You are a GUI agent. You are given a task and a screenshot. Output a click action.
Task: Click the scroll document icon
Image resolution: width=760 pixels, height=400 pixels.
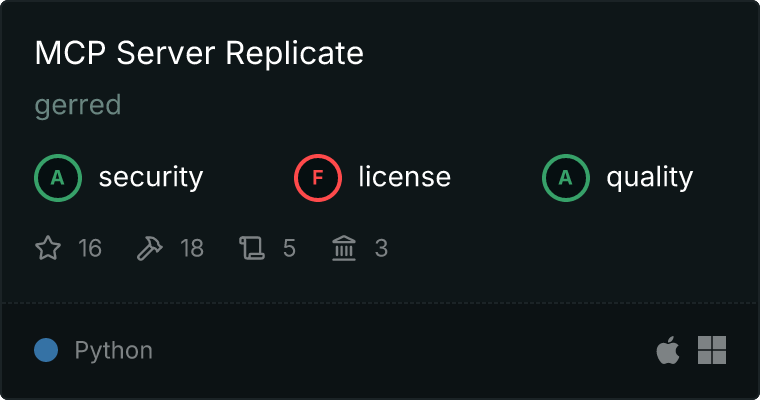point(252,248)
